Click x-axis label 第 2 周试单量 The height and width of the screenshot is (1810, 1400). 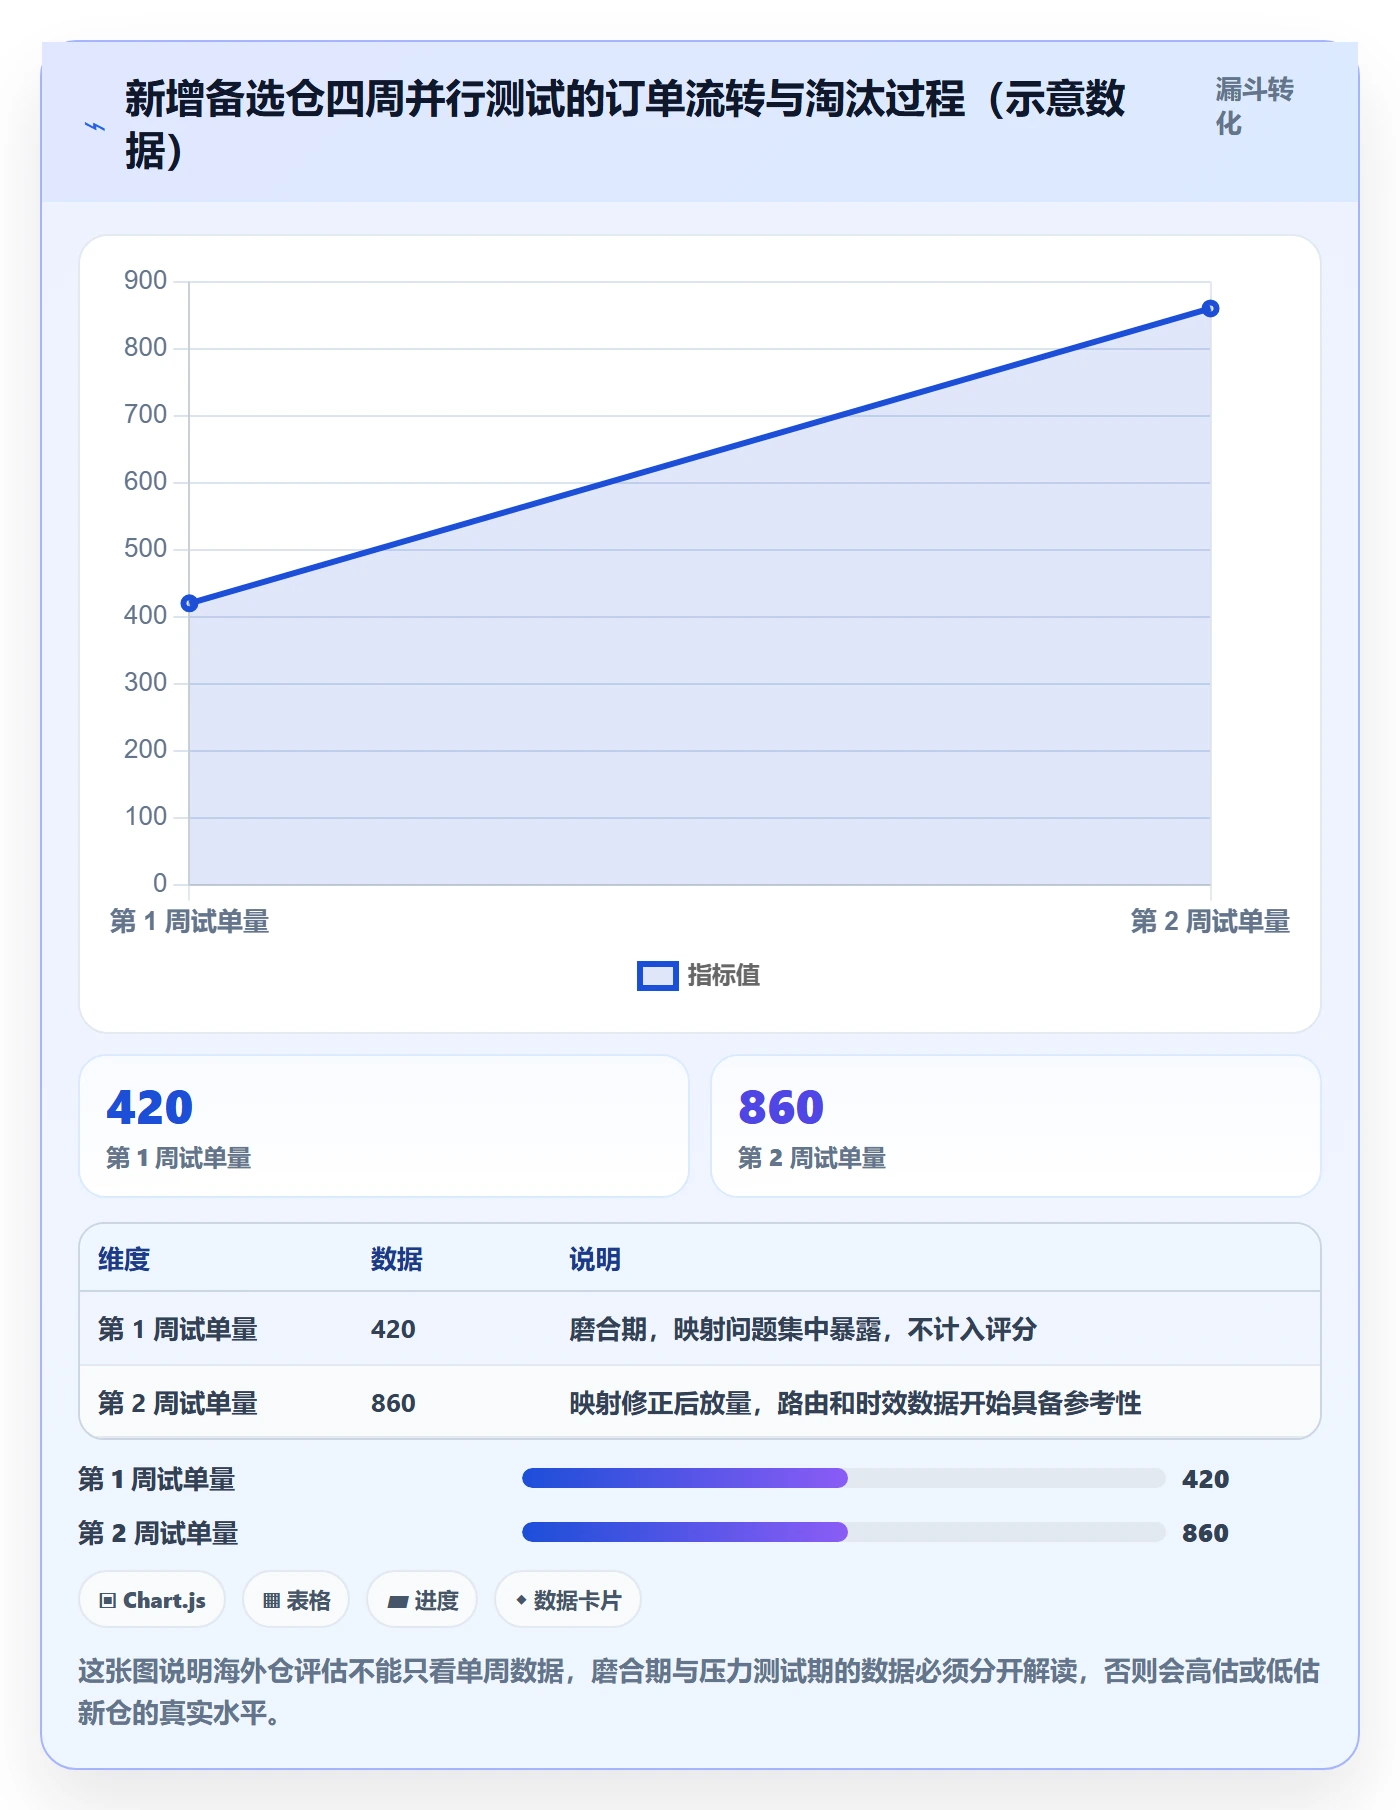coord(1210,921)
